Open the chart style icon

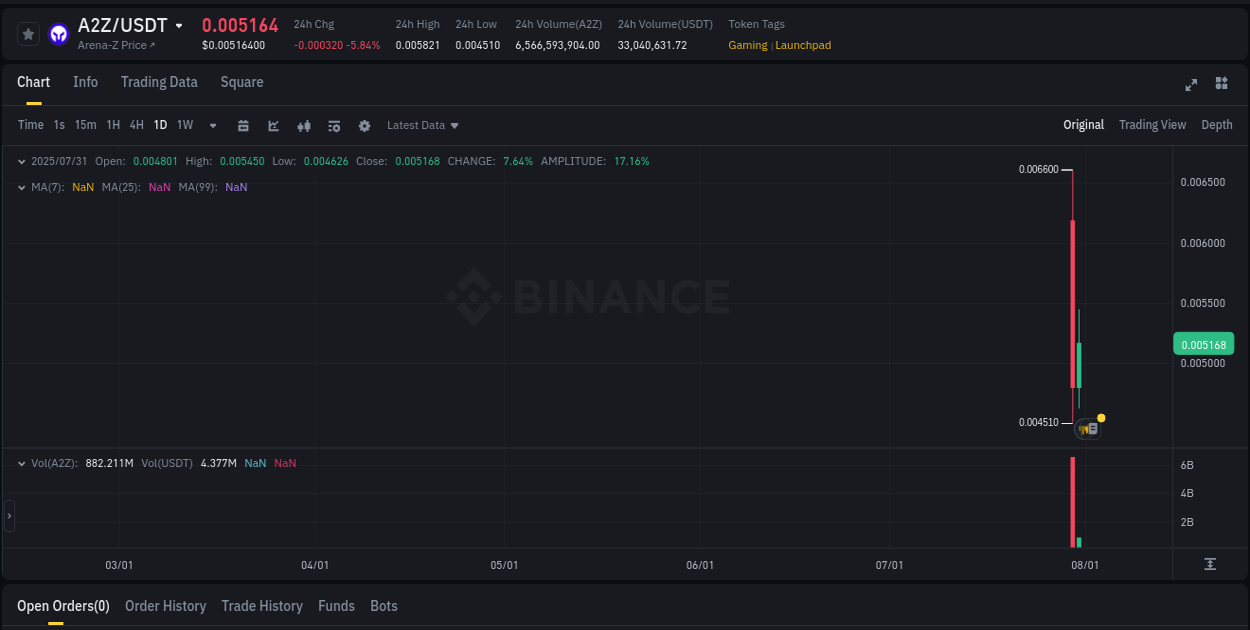coord(273,125)
